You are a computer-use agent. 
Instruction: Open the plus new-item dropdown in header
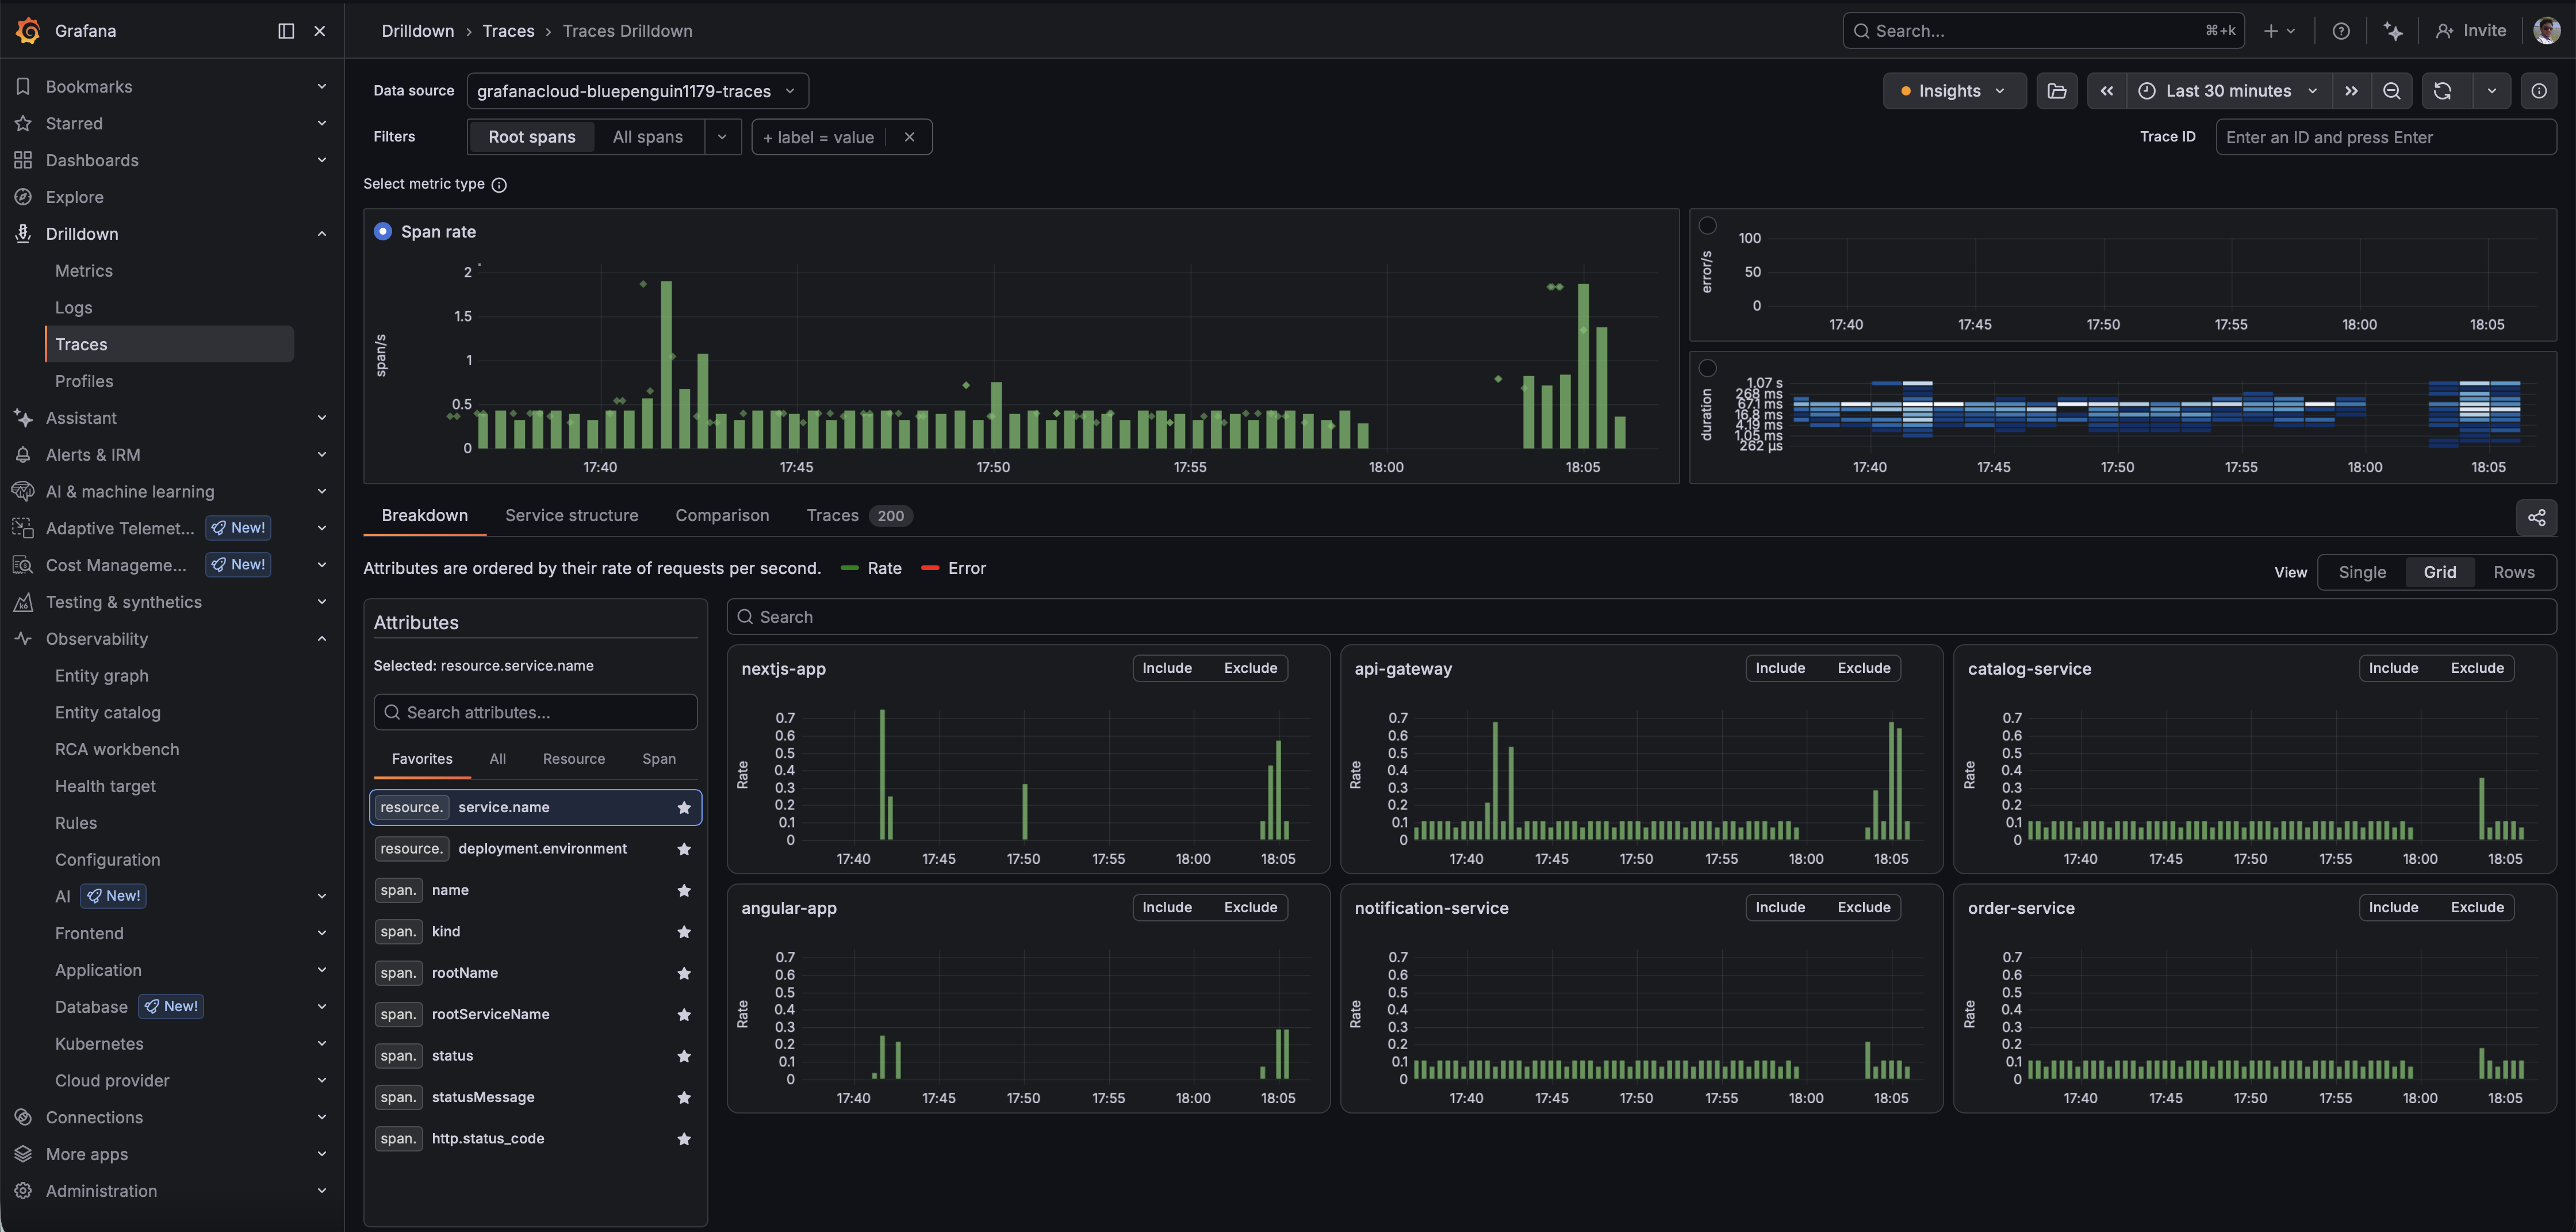(x=2279, y=31)
